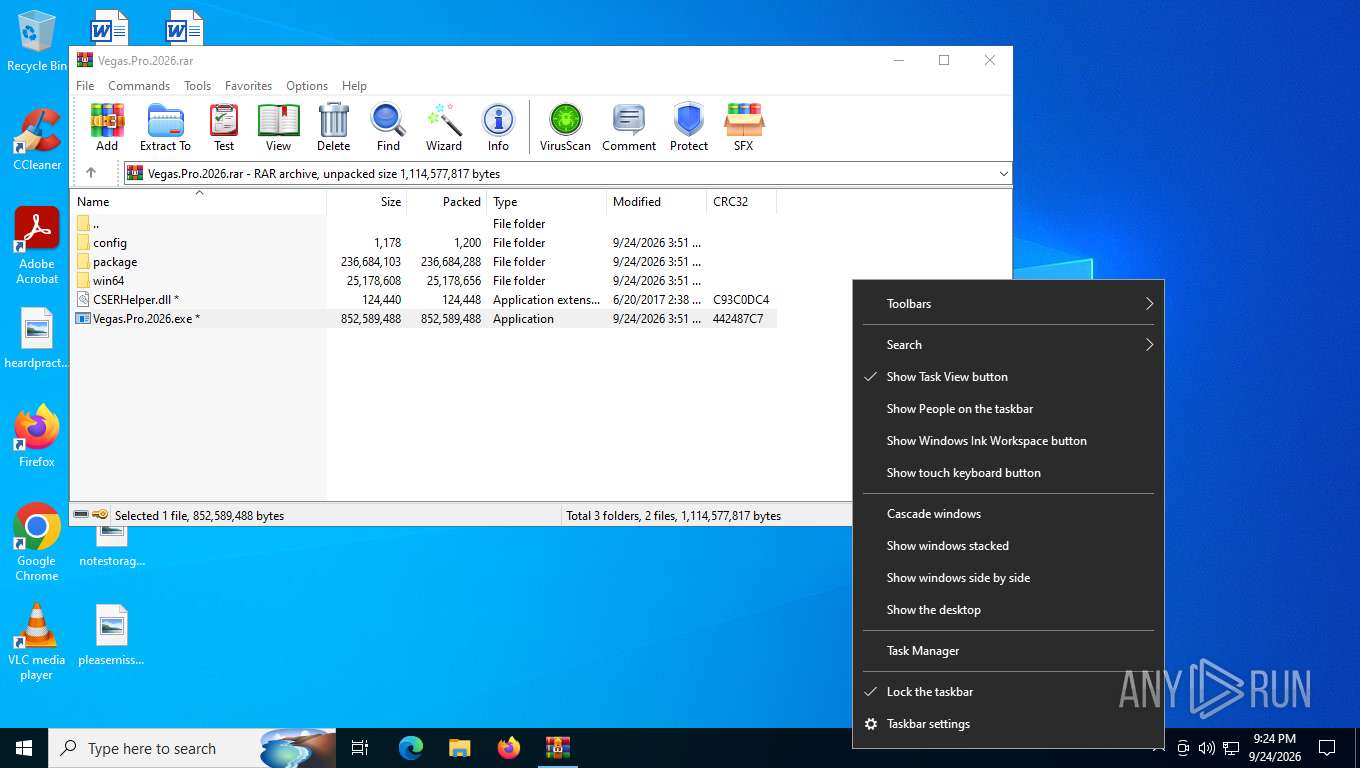Sort by the Size column header
Viewport: 1360px width, 768px height.
[x=366, y=201]
